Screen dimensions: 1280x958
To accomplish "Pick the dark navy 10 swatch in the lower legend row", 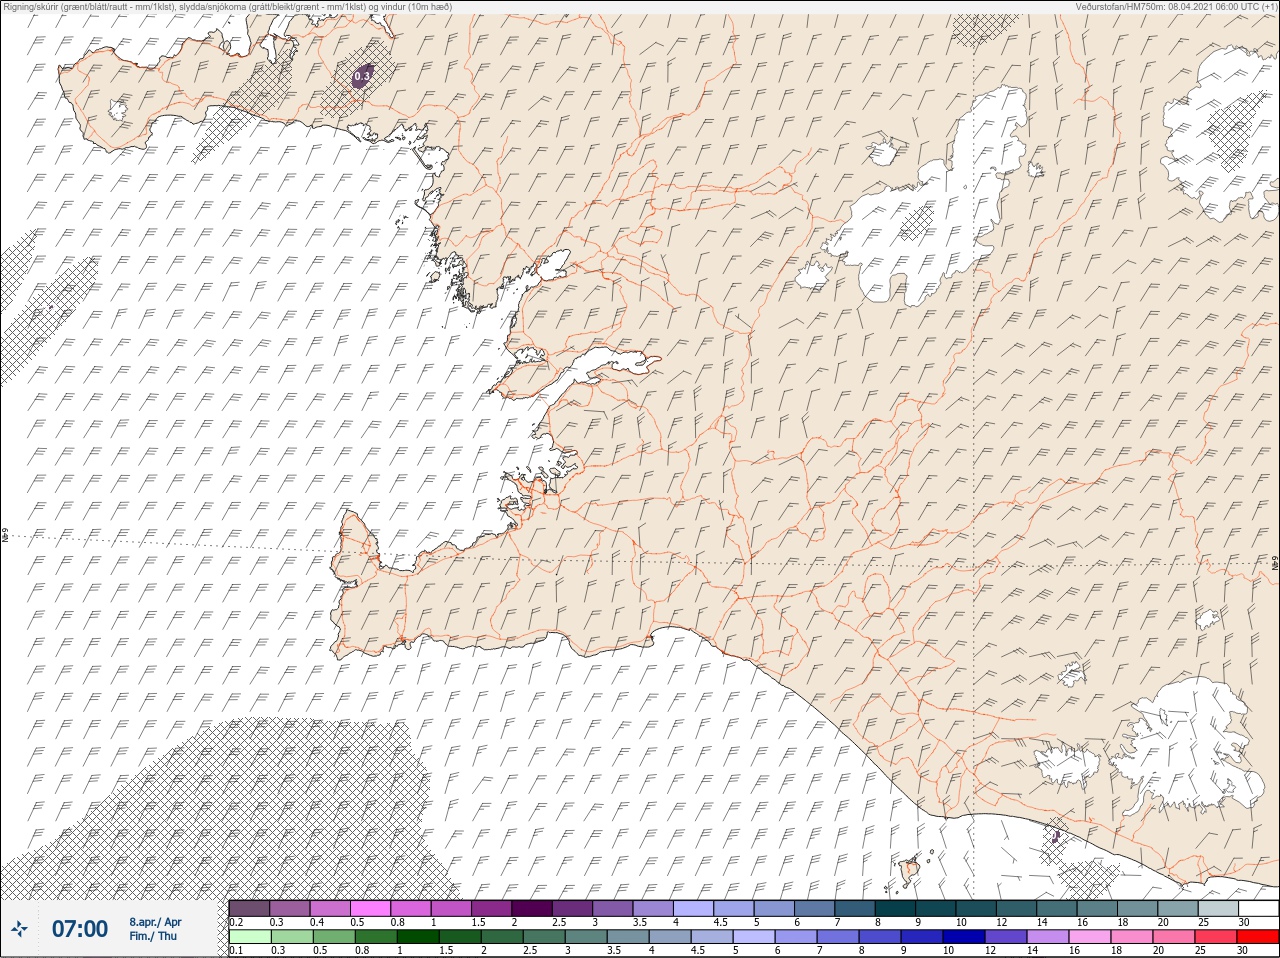I will tap(964, 937).
